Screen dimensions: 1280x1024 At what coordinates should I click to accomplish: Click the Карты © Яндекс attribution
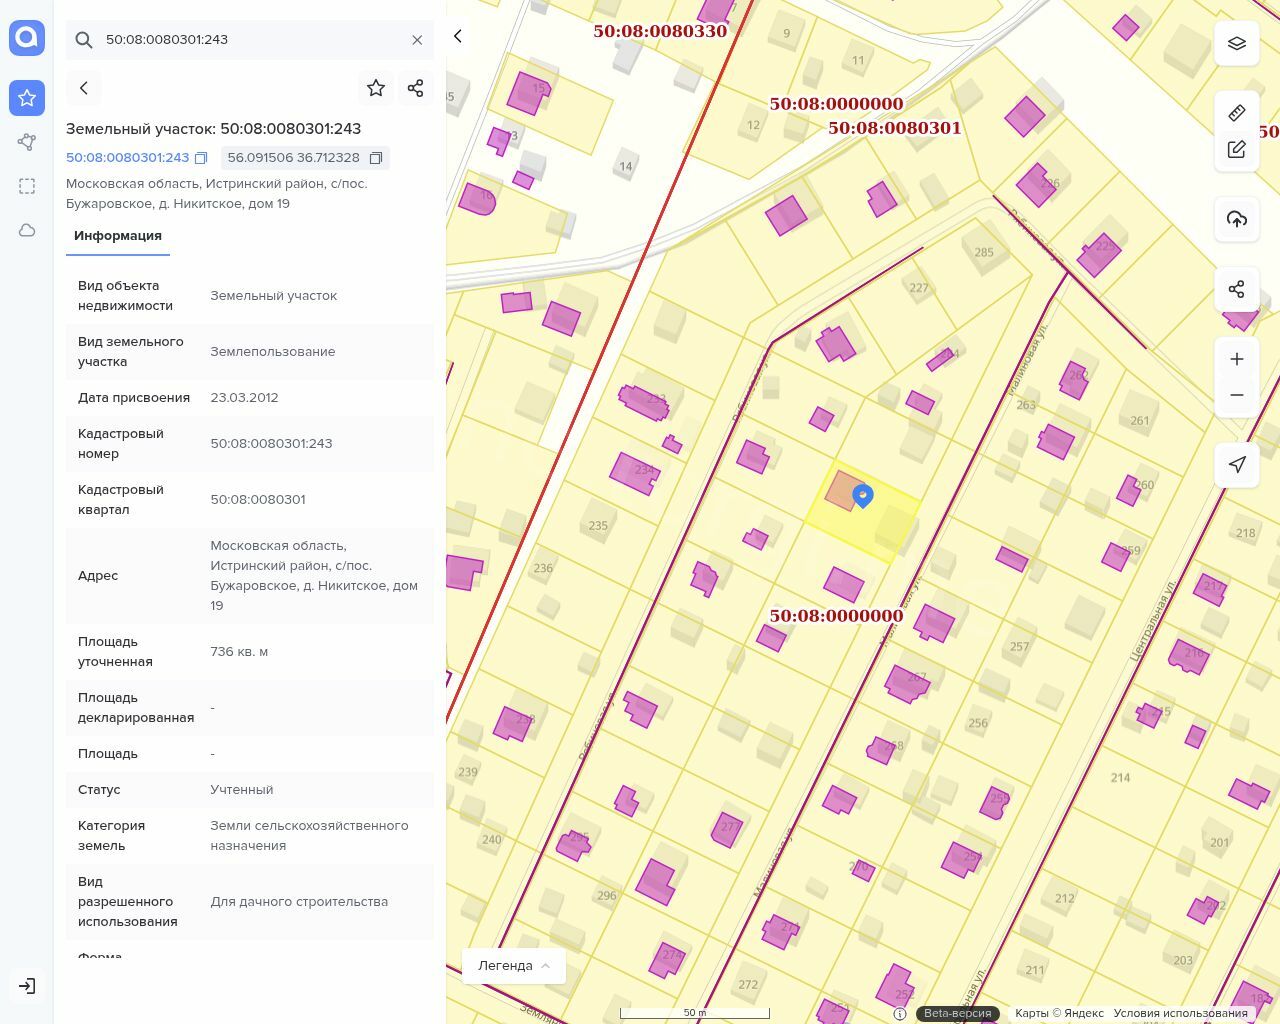[1059, 1013]
